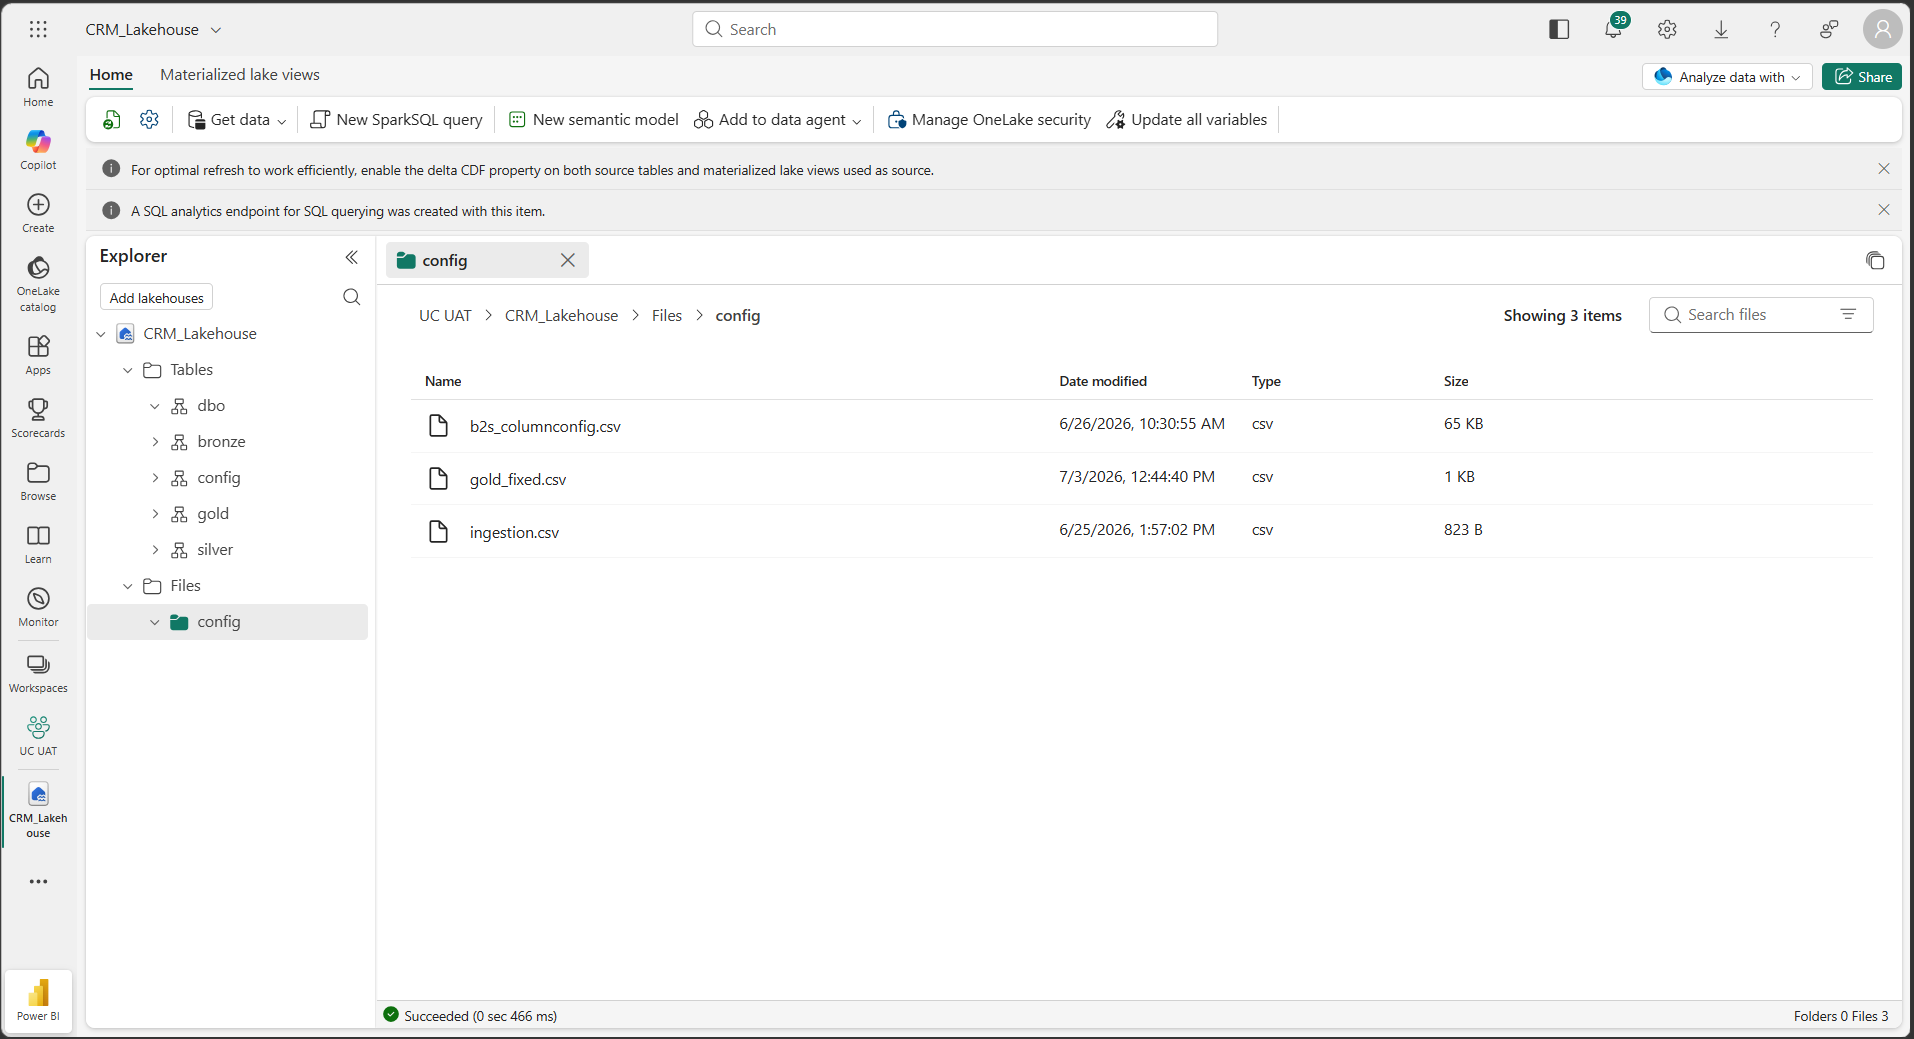
Task: Switch to Power BI experience
Action: 38,999
